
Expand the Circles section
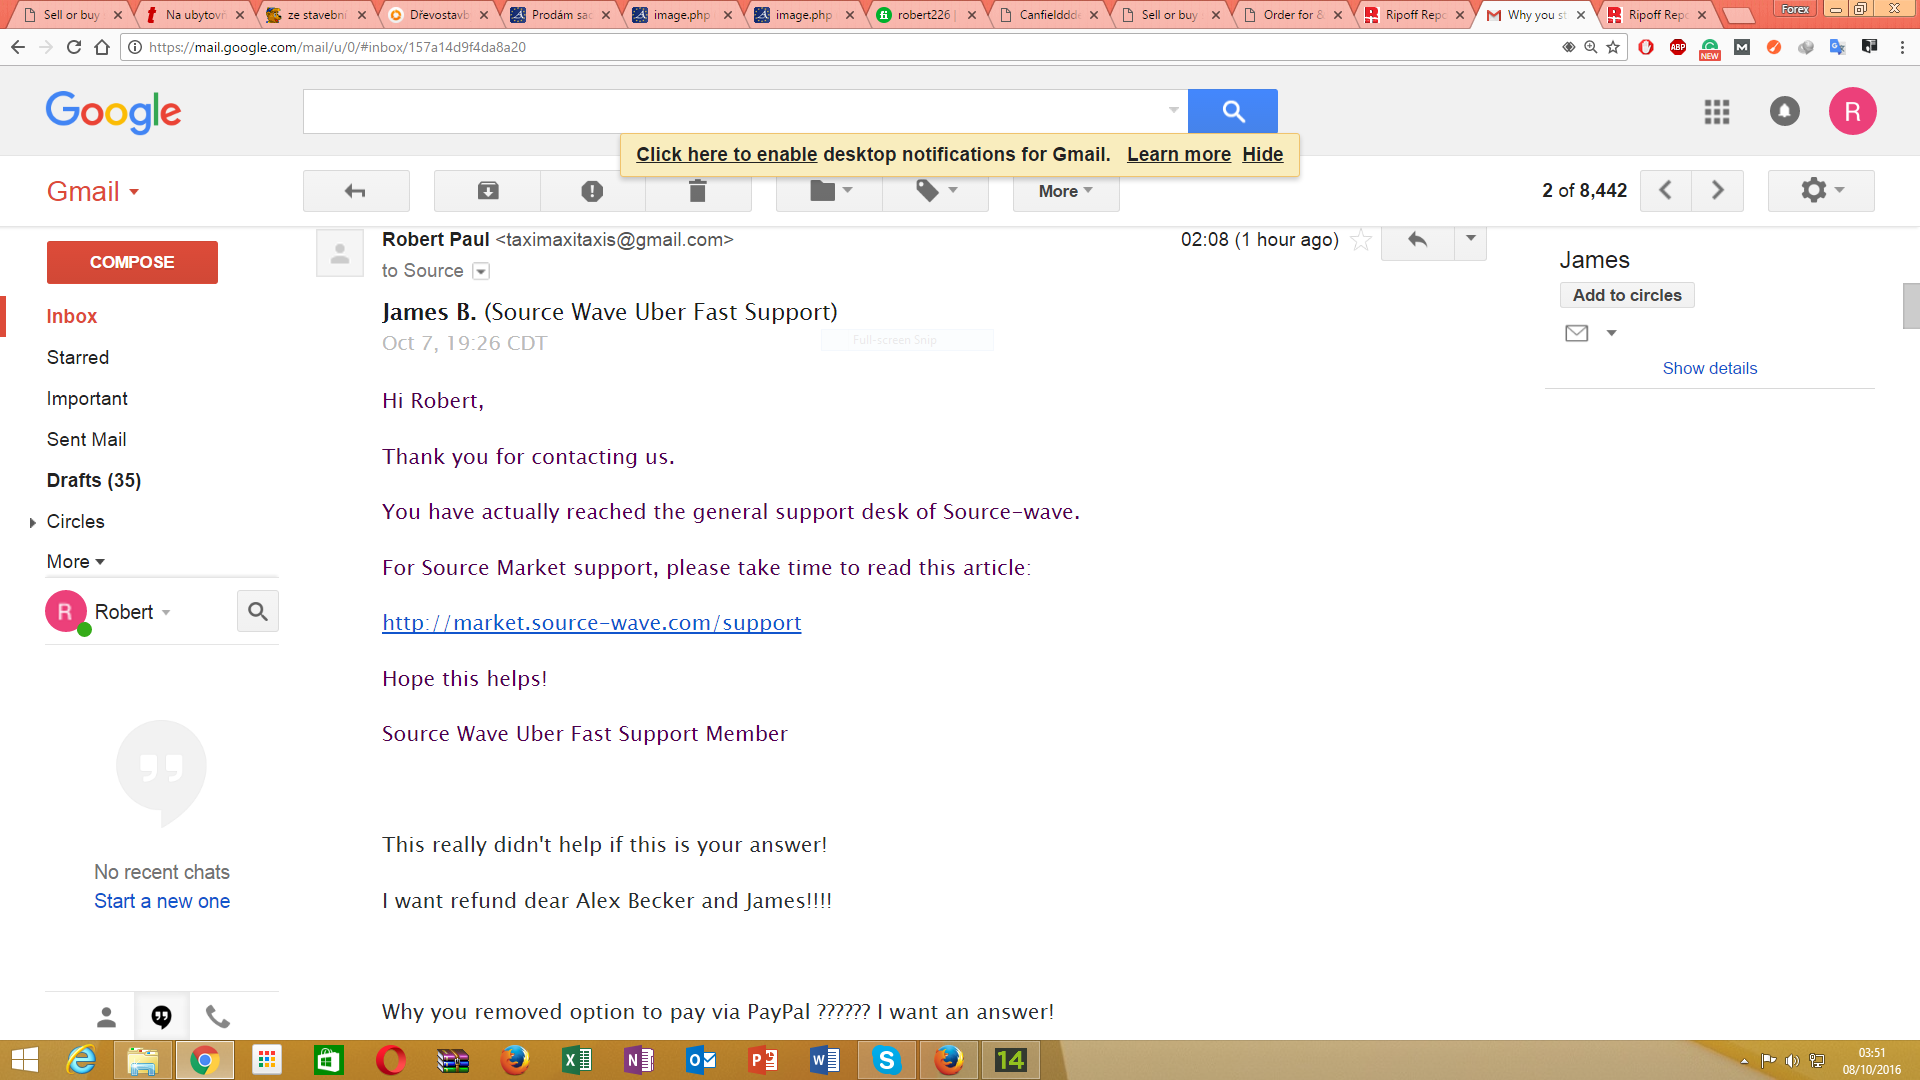coord(33,522)
